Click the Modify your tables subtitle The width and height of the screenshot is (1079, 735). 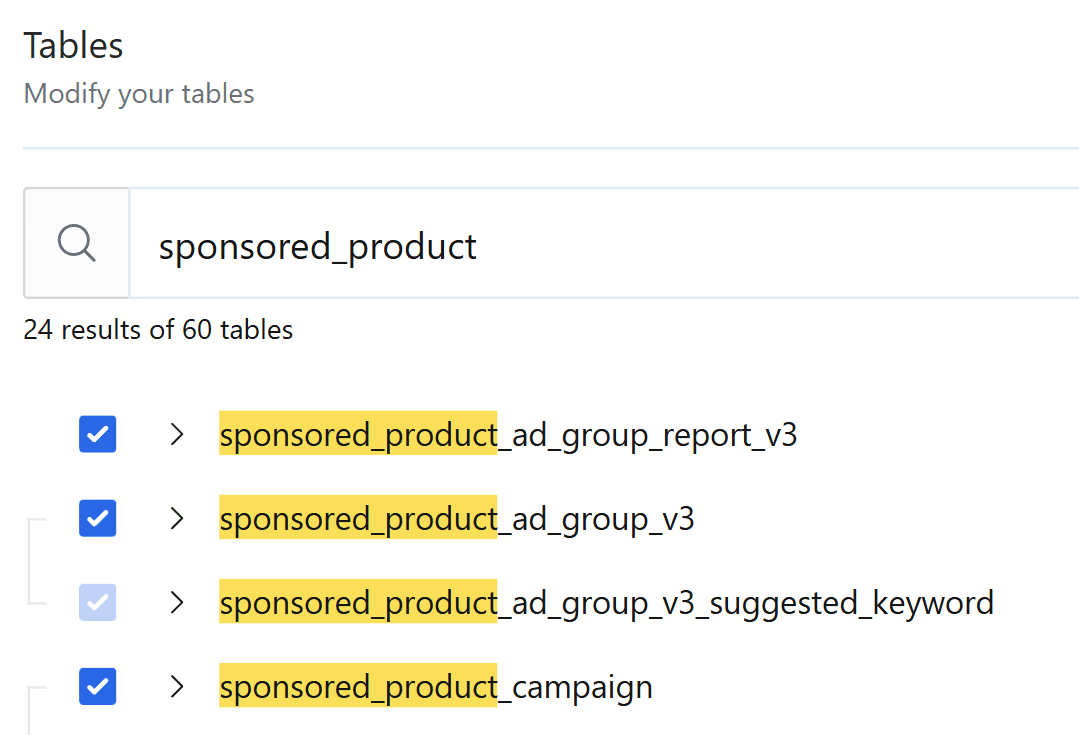pyautogui.click(x=138, y=93)
